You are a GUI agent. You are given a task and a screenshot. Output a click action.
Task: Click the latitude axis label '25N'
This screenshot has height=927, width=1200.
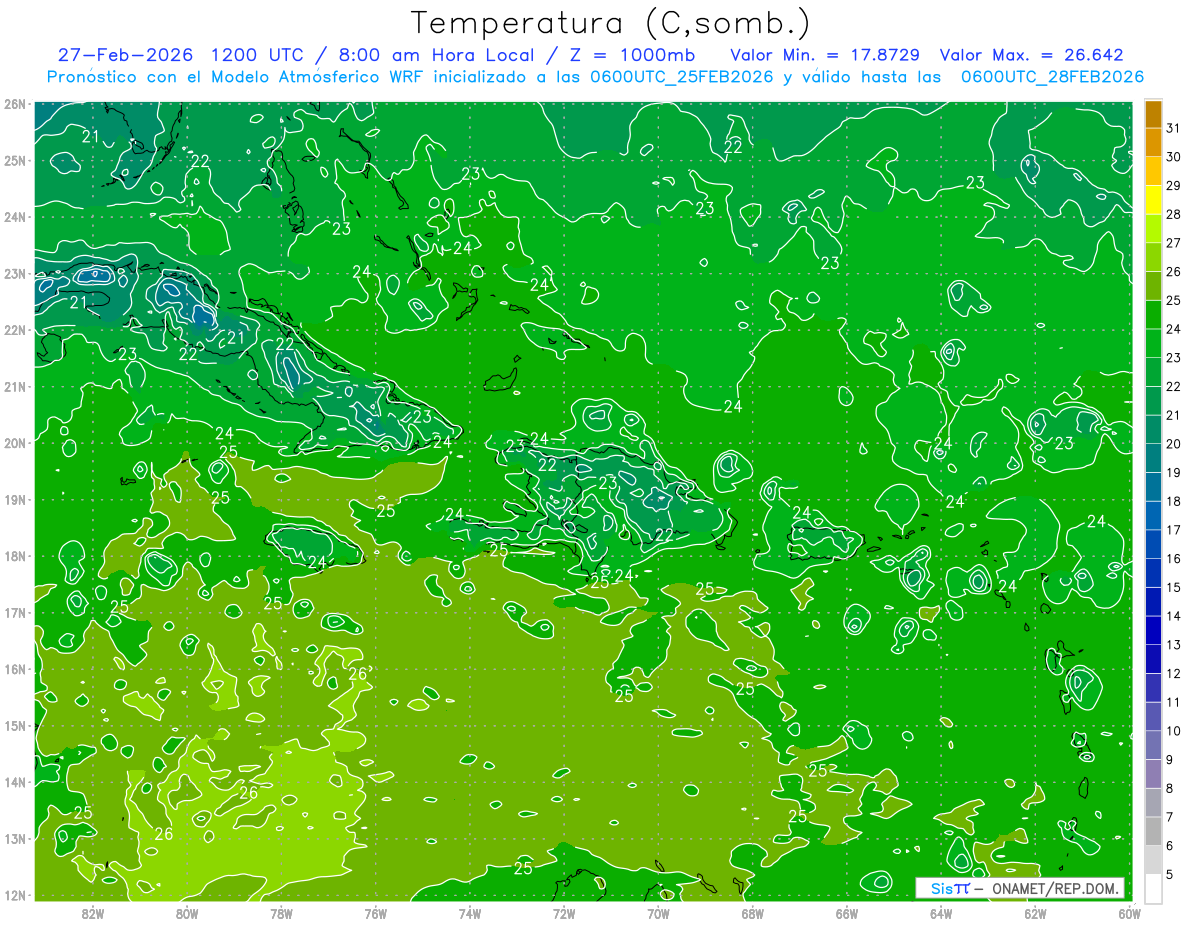(x=14, y=160)
